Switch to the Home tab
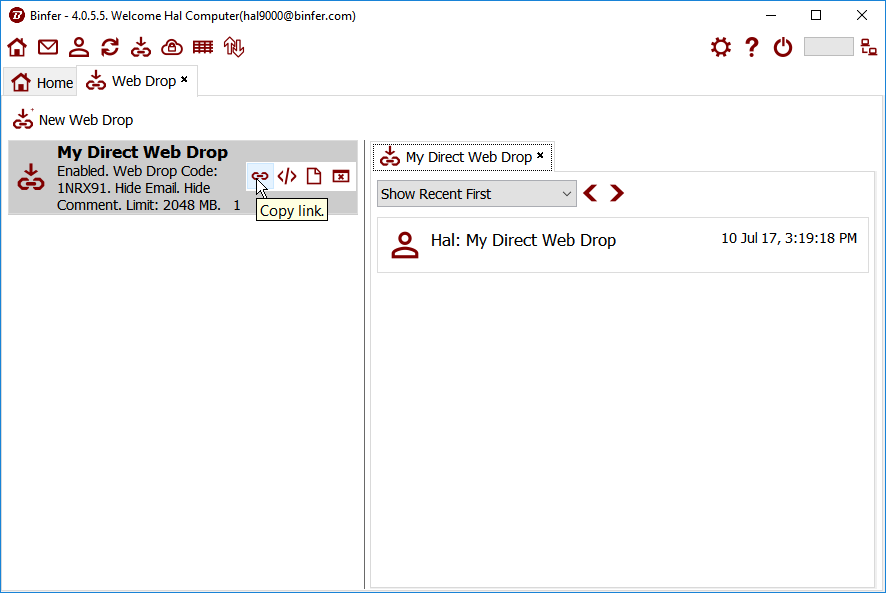The height and width of the screenshot is (593, 886). (x=42, y=83)
